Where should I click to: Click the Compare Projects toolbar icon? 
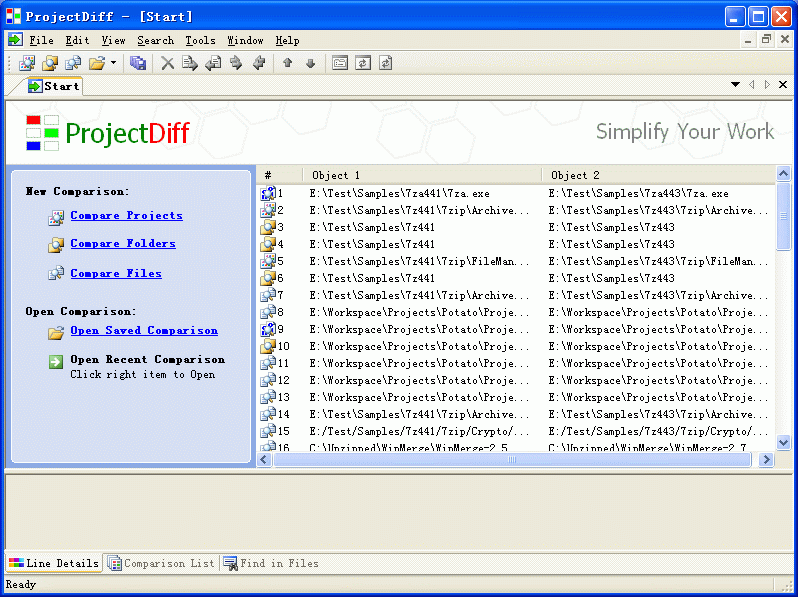[26, 63]
